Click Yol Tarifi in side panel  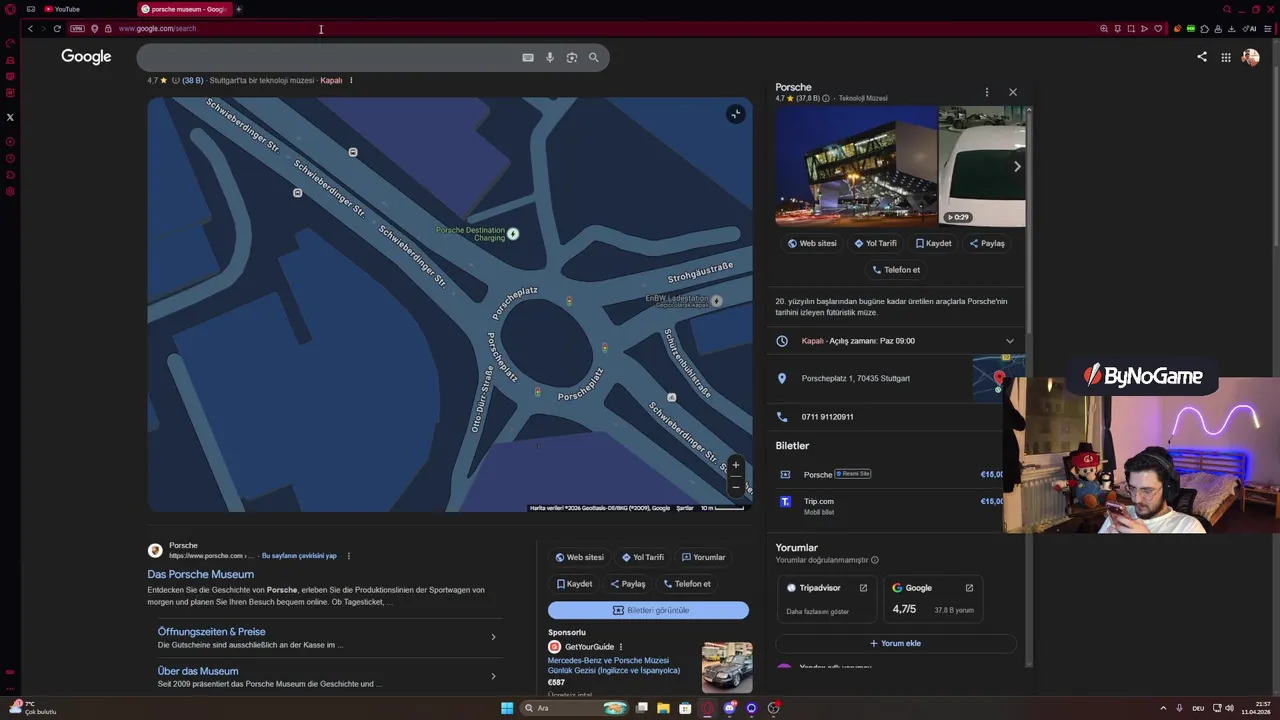(x=876, y=243)
